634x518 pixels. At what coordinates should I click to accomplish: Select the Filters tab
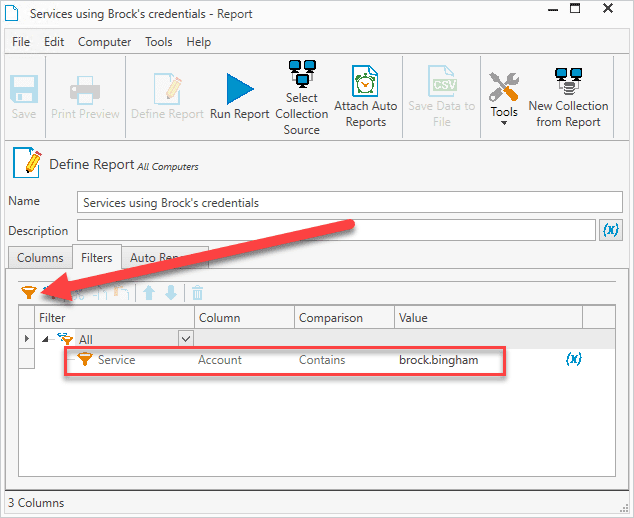[97, 257]
